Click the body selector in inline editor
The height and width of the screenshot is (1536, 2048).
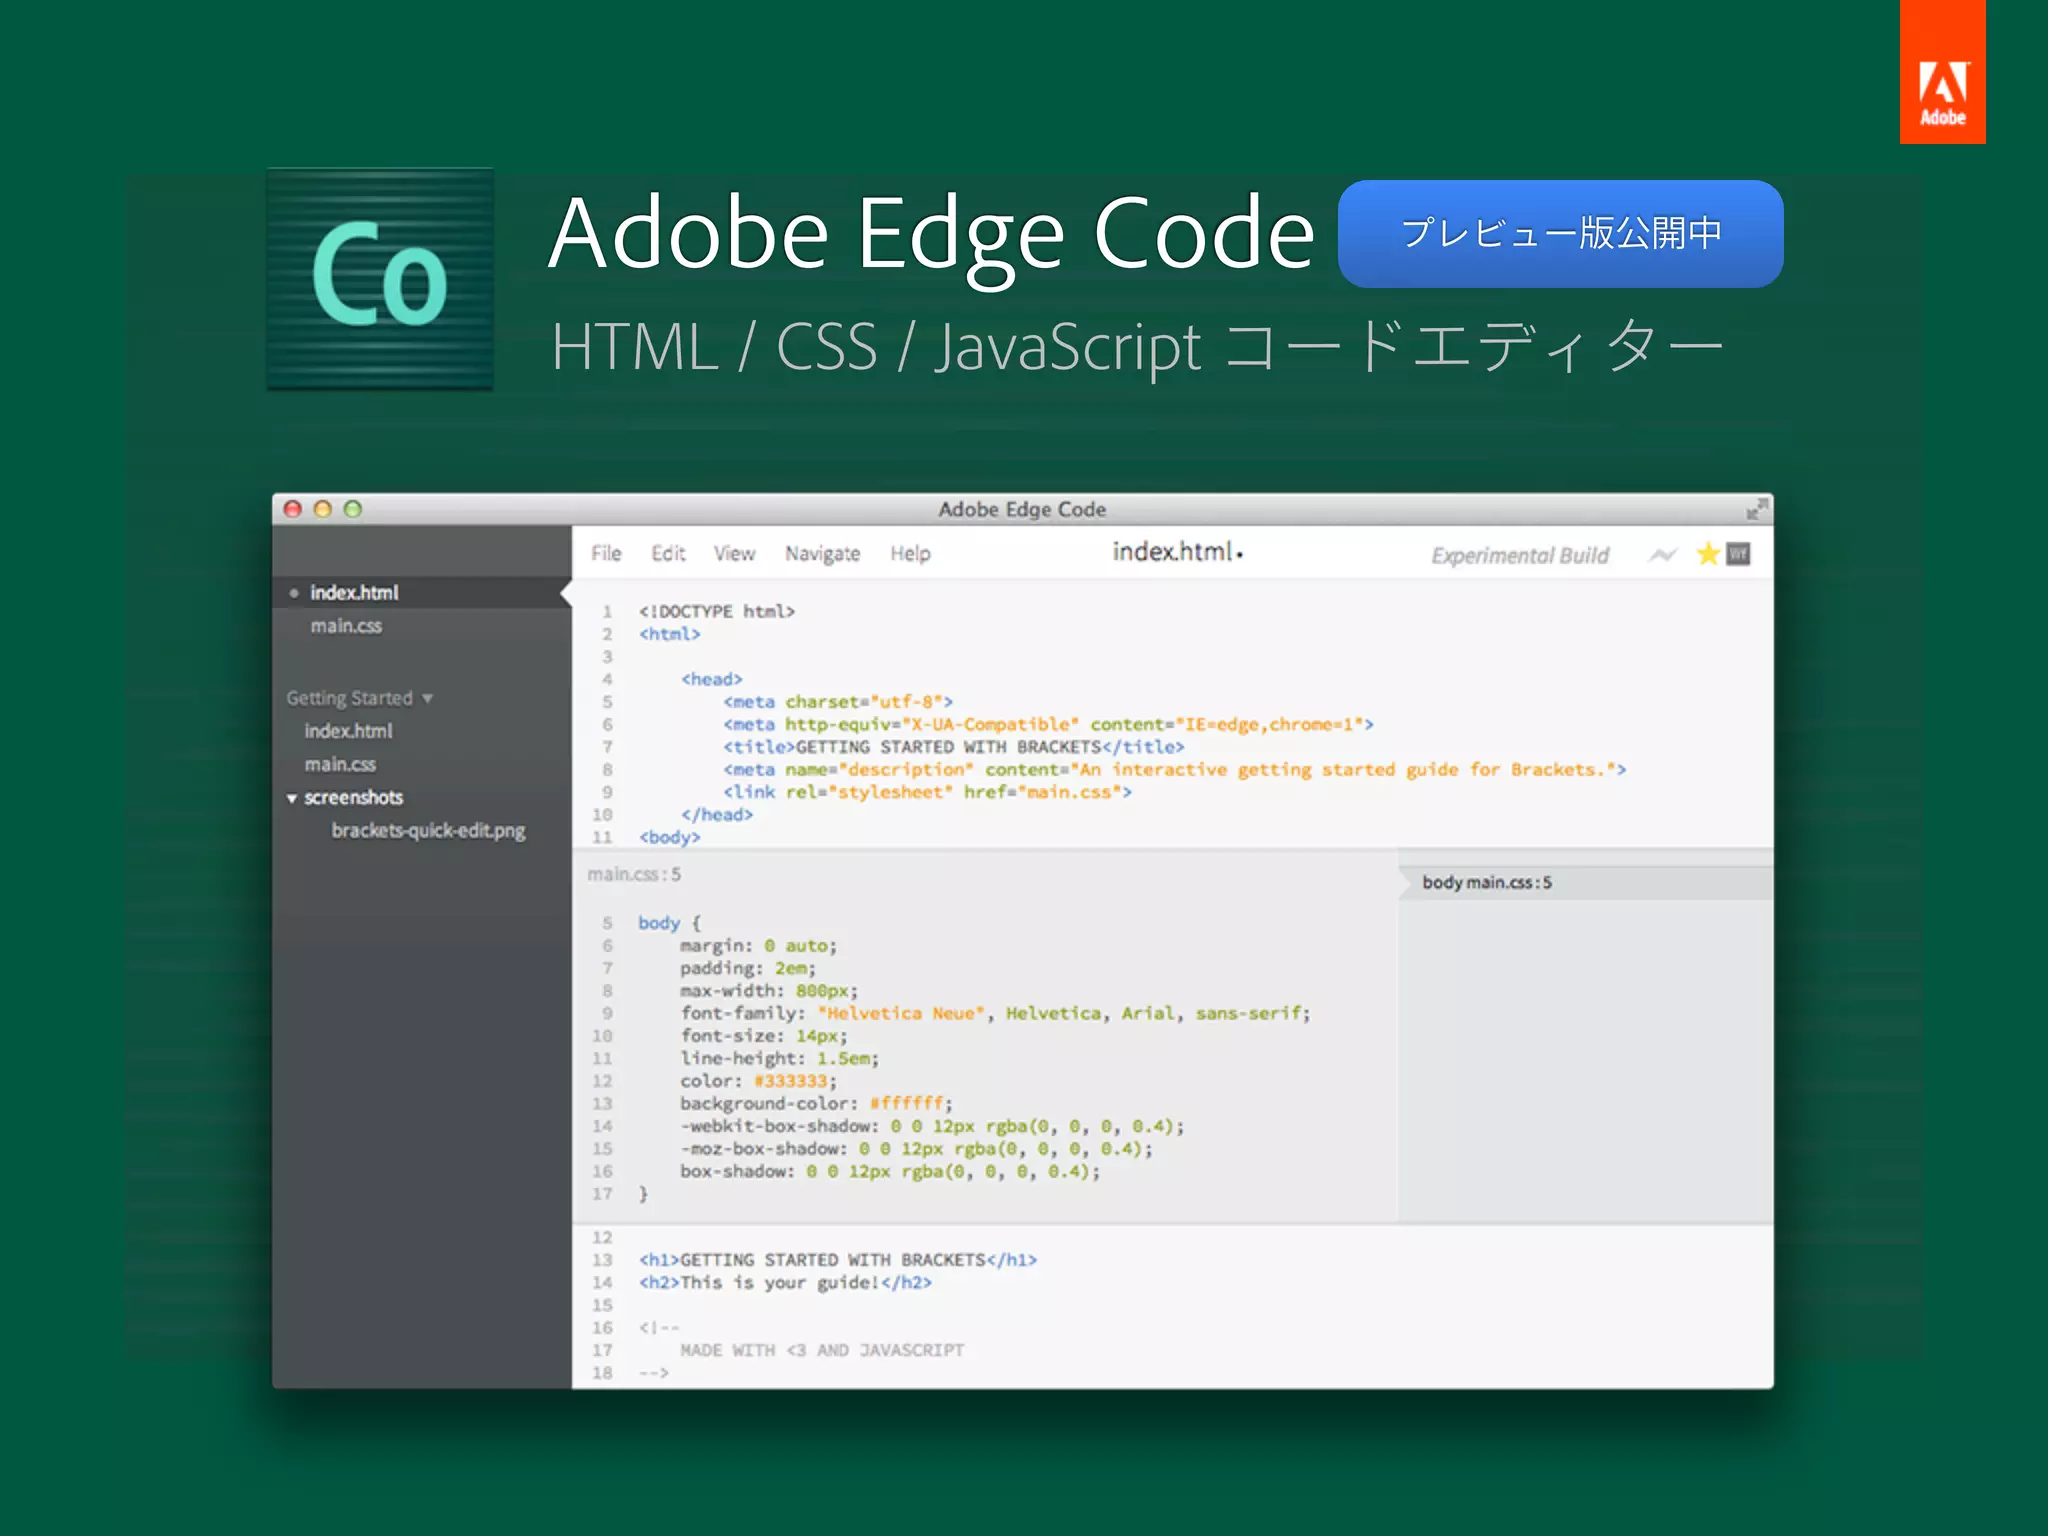click(659, 923)
